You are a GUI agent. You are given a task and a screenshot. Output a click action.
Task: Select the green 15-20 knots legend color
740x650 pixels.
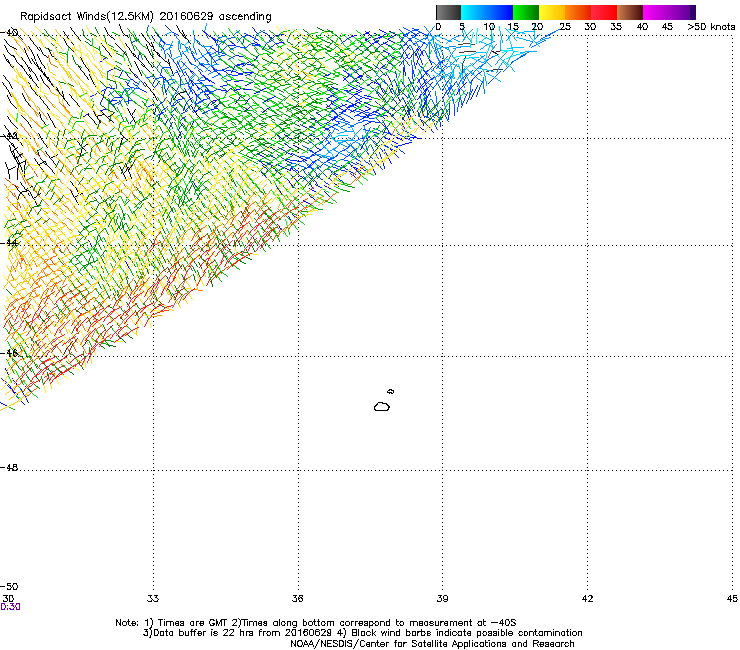pyautogui.click(x=526, y=12)
